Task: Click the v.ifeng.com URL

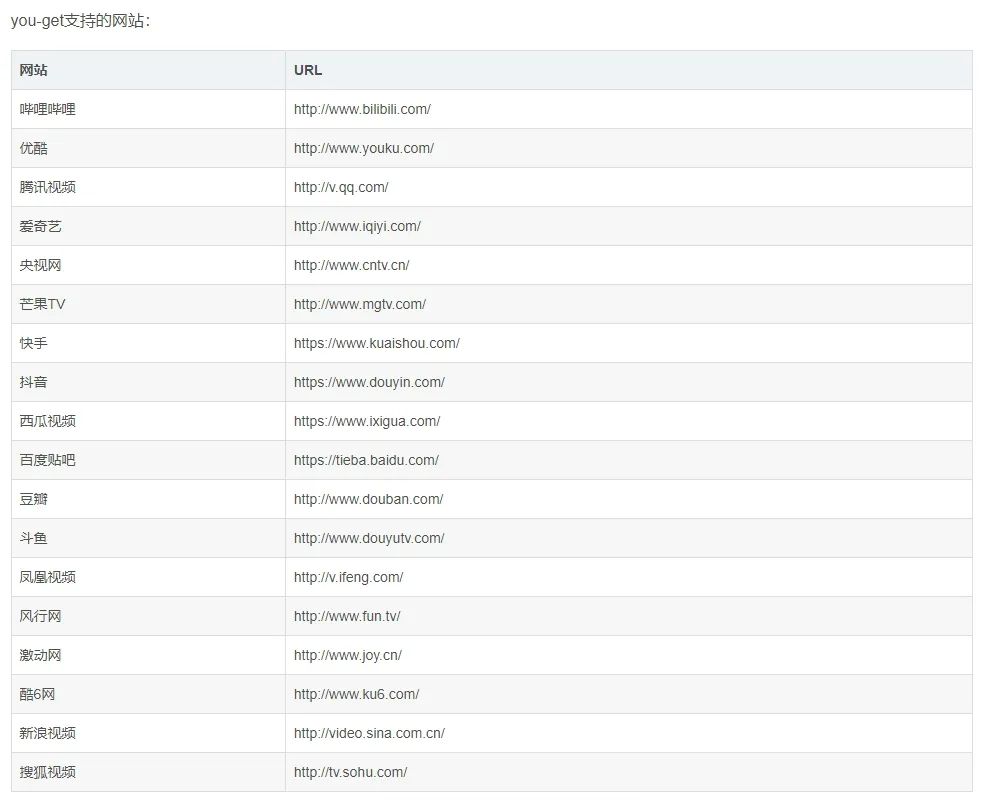Action: point(348,577)
